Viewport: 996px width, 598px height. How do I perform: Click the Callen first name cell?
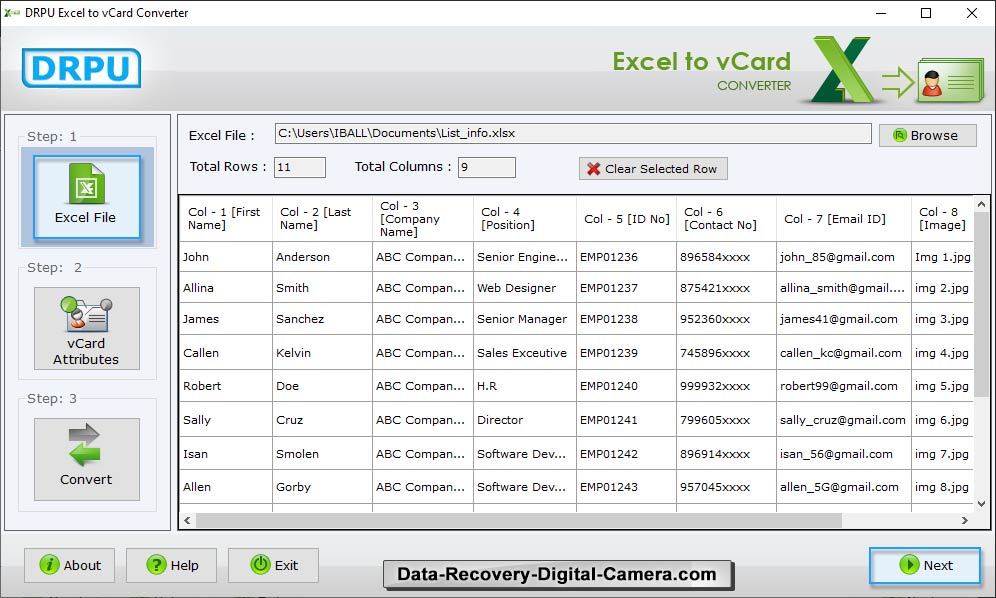[x=225, y=353]
